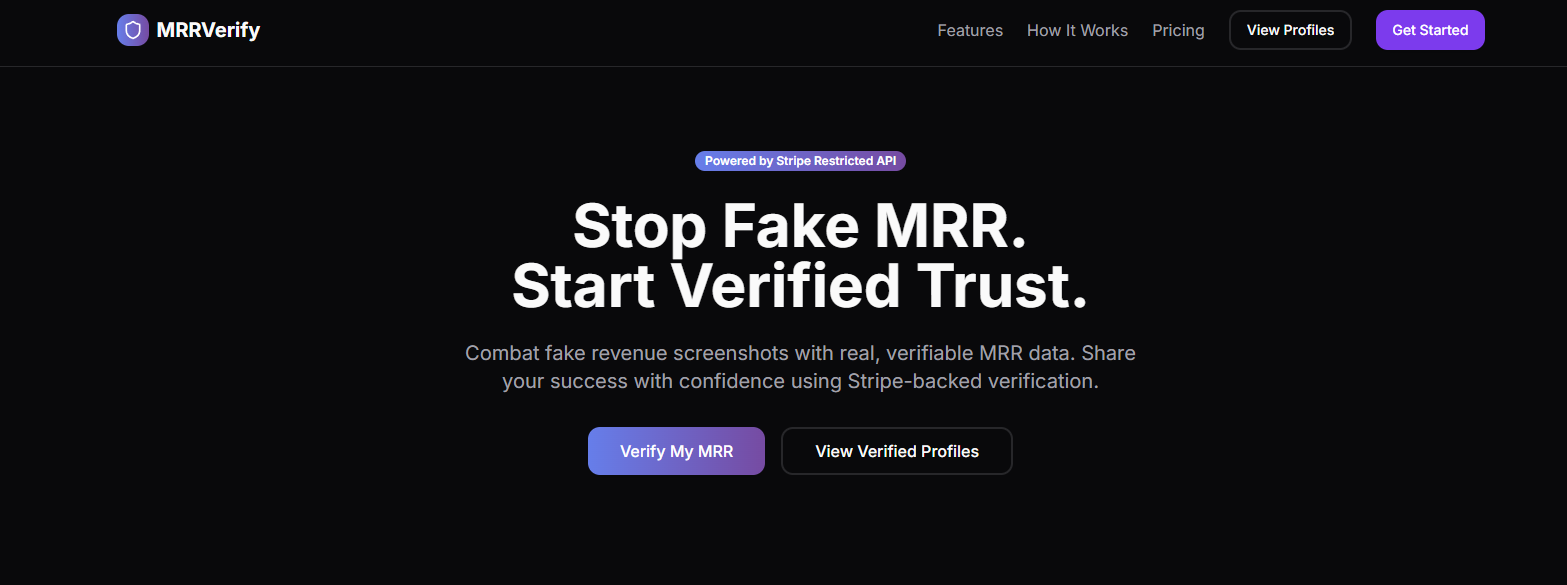Open the Features section from the navbar
This screenshot has width=1567, height=585.
(x=969, y=30)
